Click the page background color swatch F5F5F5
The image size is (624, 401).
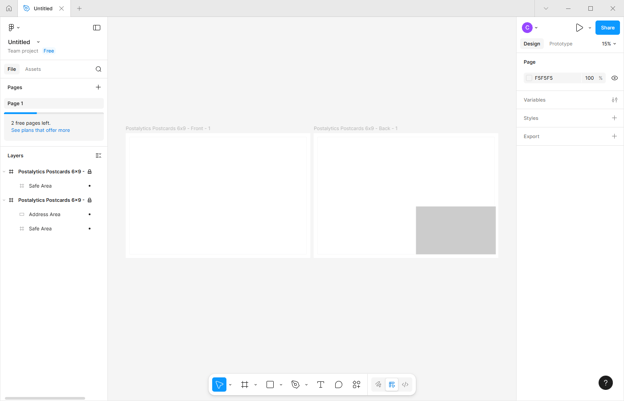(529, 78)
